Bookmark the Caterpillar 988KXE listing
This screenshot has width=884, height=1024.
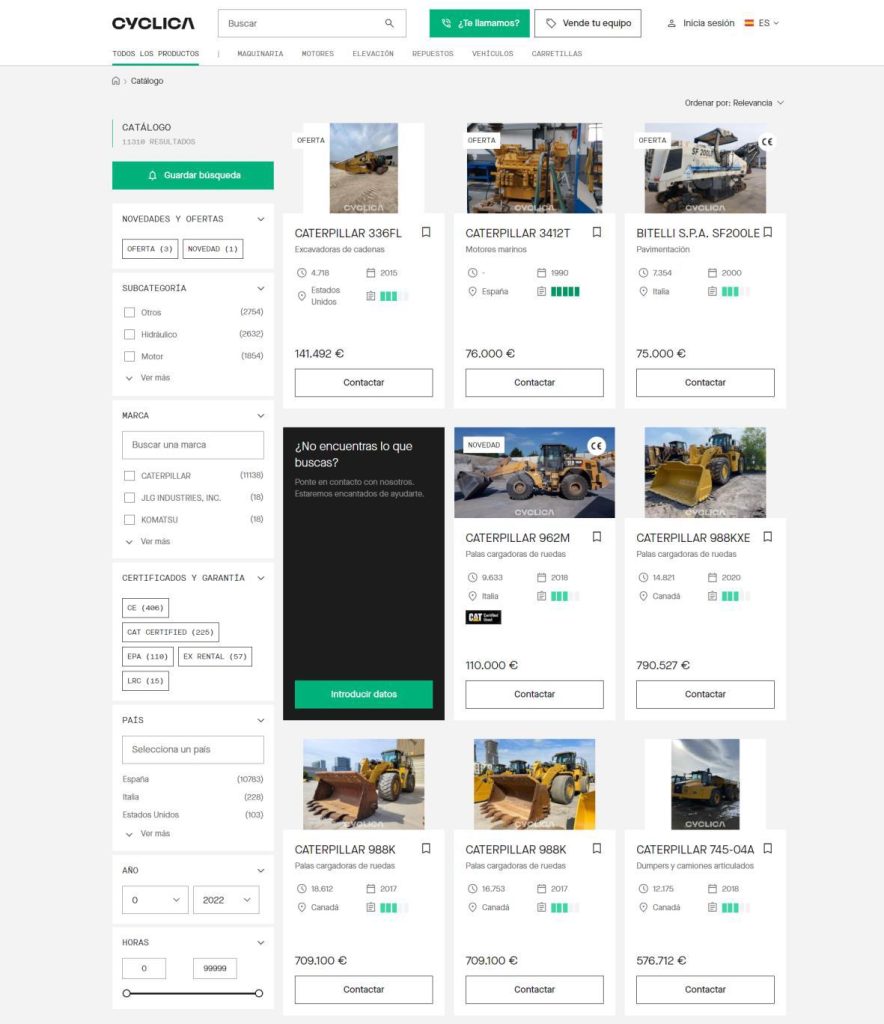click(768, 537)
